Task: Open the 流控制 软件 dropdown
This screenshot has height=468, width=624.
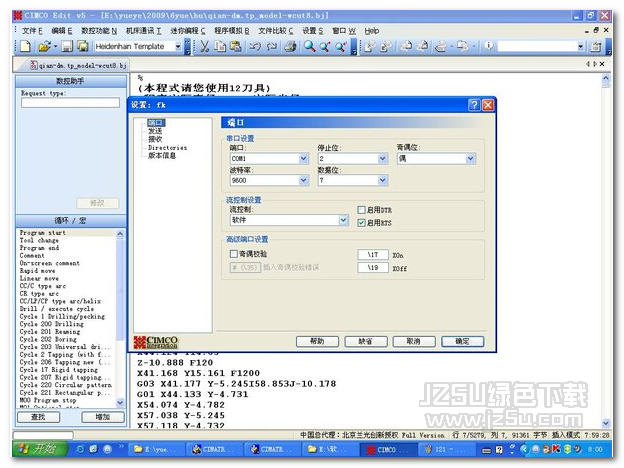Action: [343, 220]
